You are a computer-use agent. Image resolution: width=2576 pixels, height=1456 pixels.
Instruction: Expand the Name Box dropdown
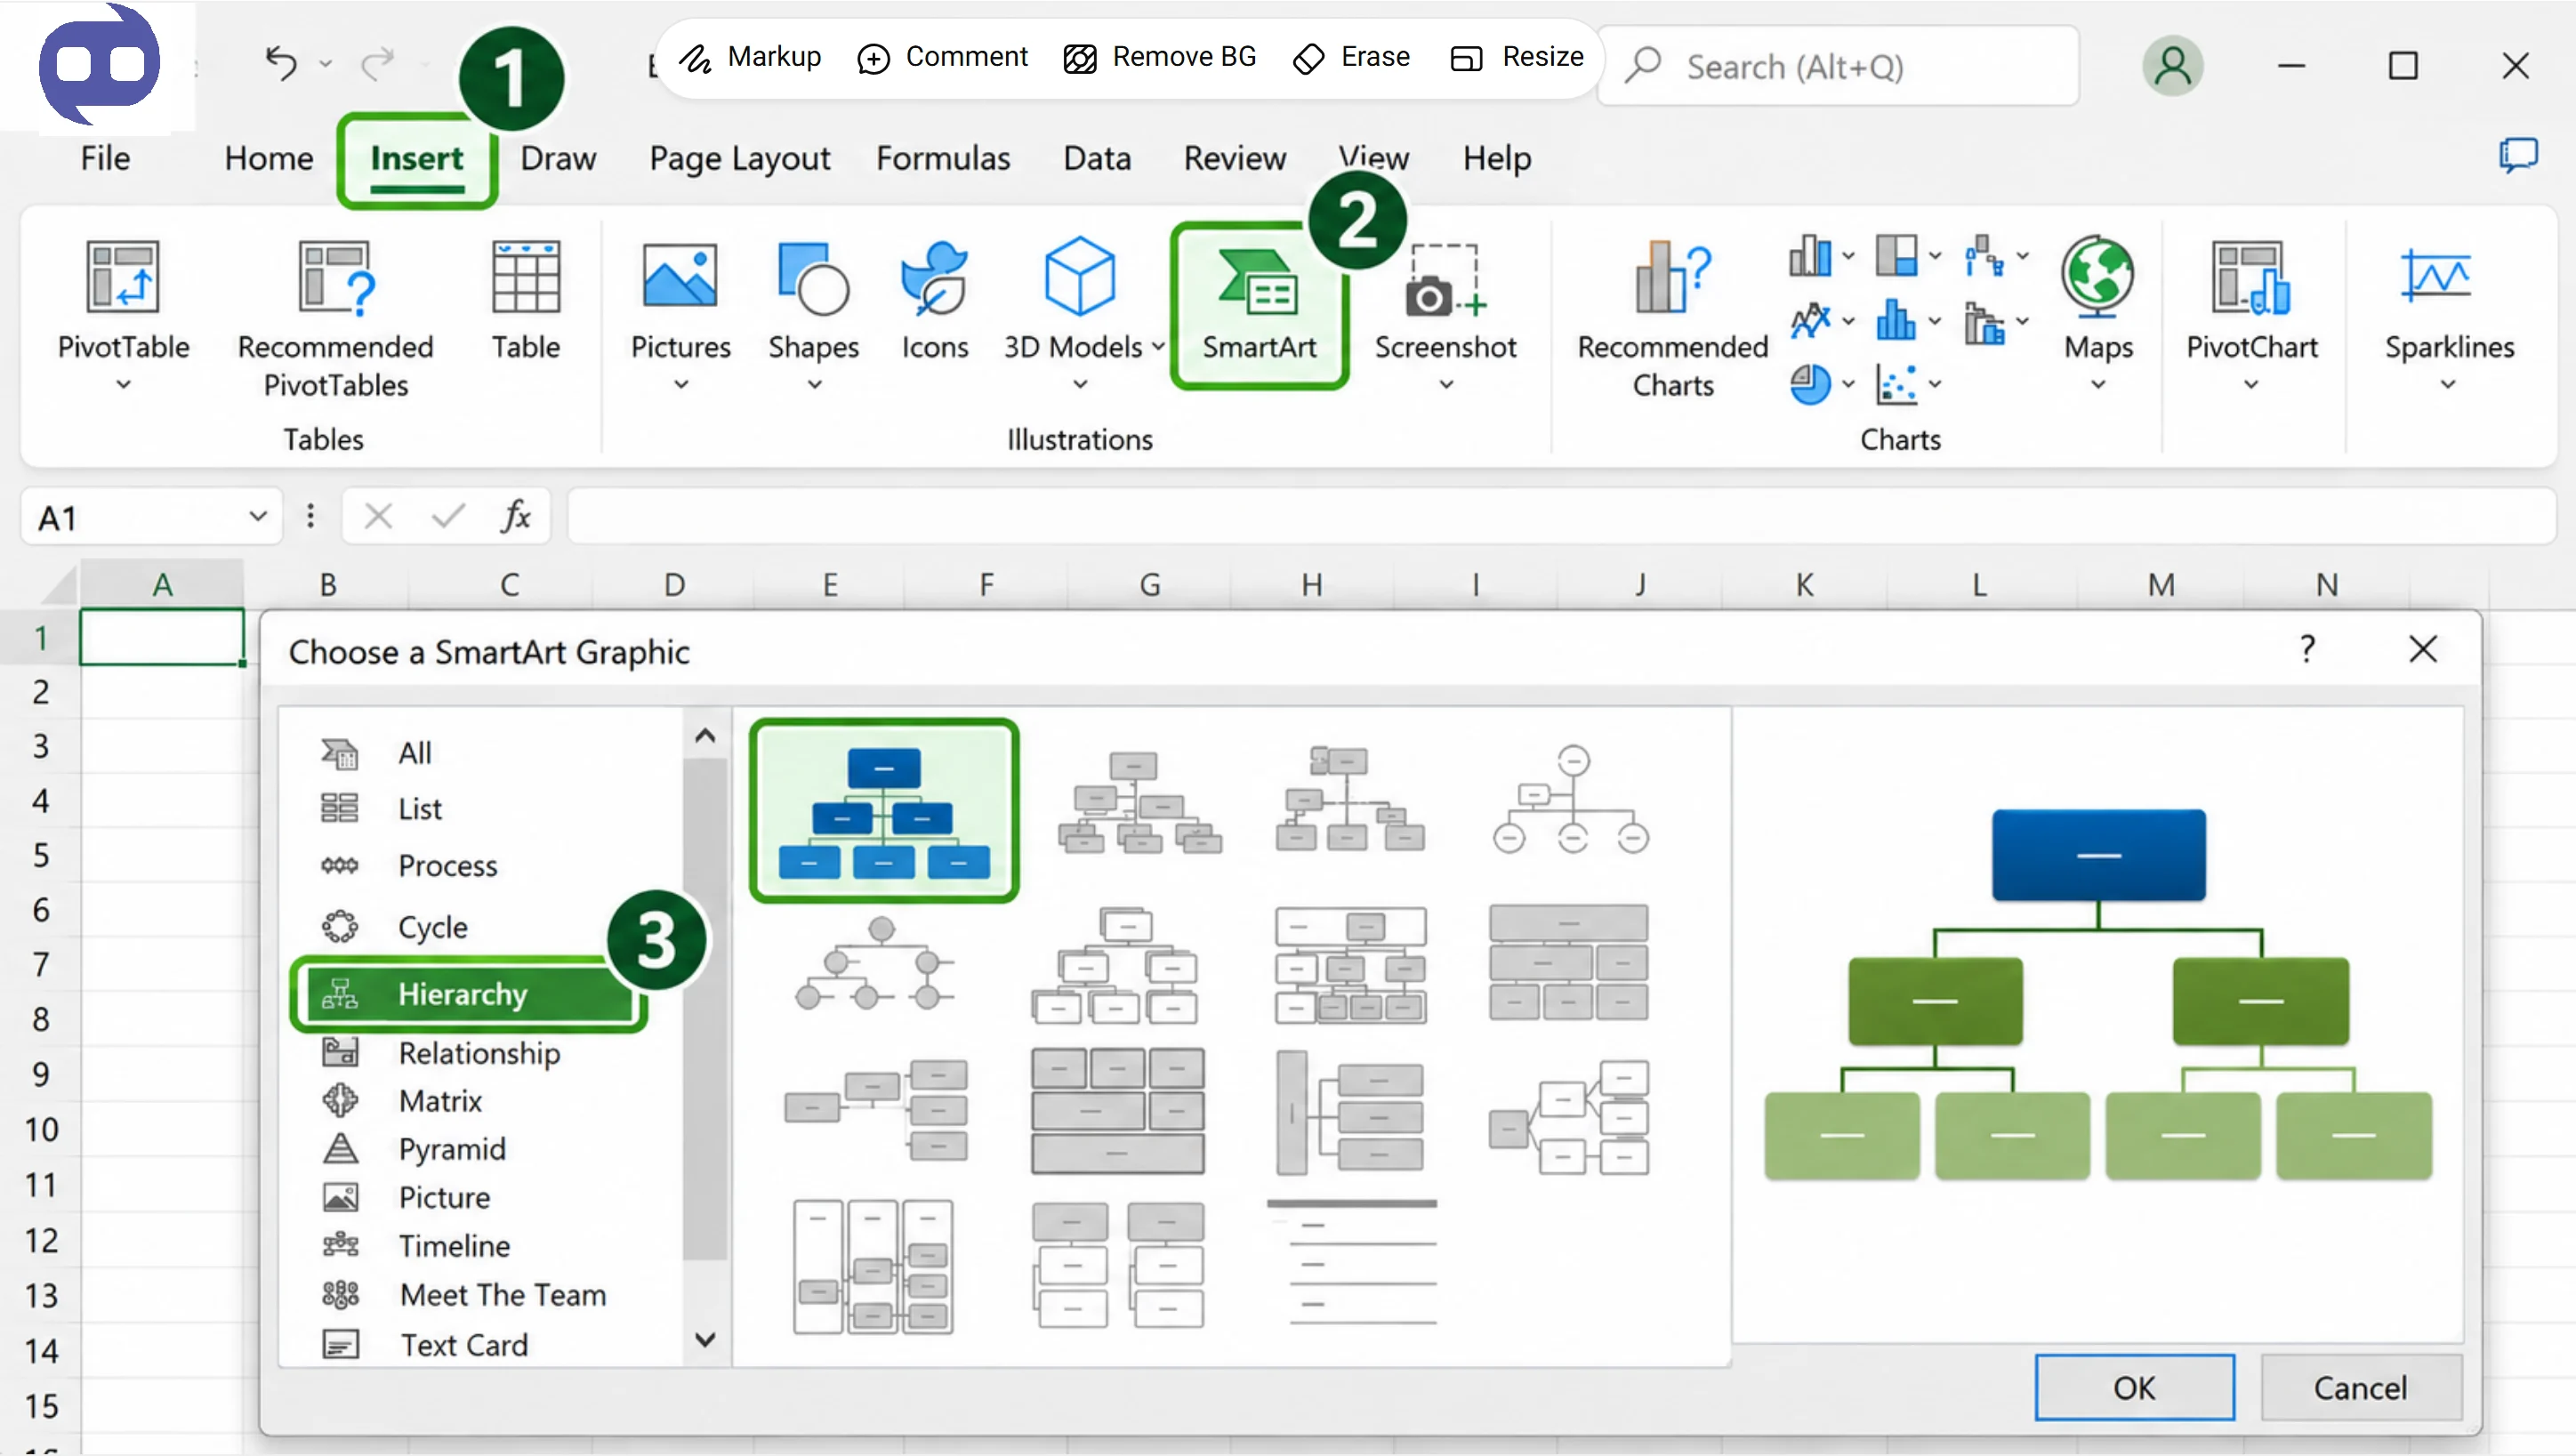tap(258, 516)
